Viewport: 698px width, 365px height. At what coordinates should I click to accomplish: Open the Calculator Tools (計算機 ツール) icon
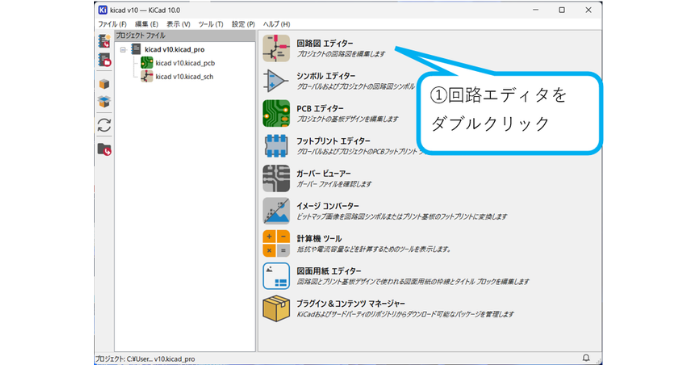[276, 243]
